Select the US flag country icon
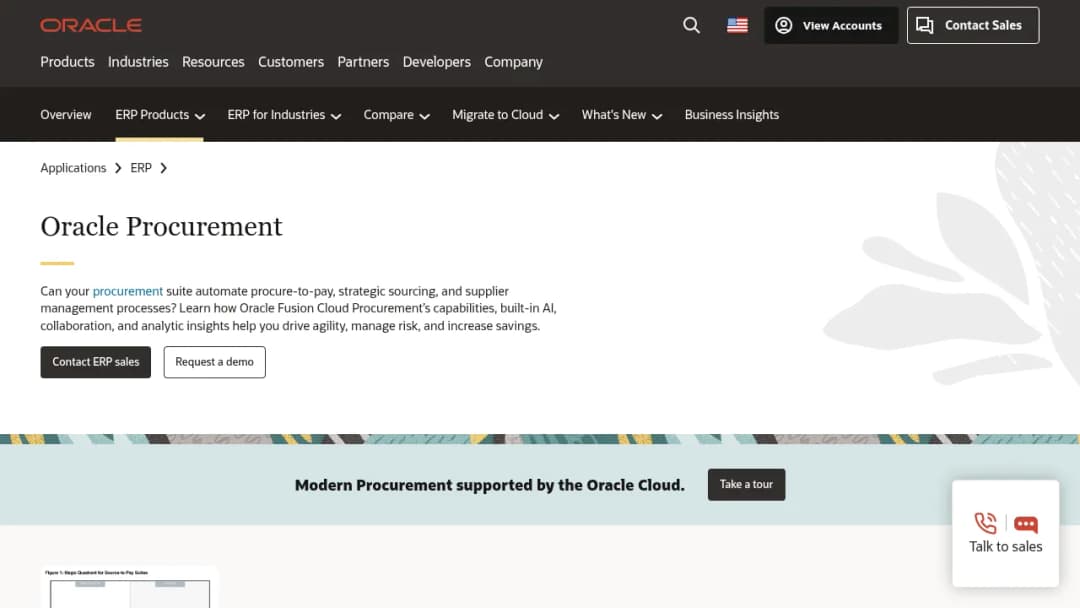This screenshot has width=1080, height=608. [737, 25]
